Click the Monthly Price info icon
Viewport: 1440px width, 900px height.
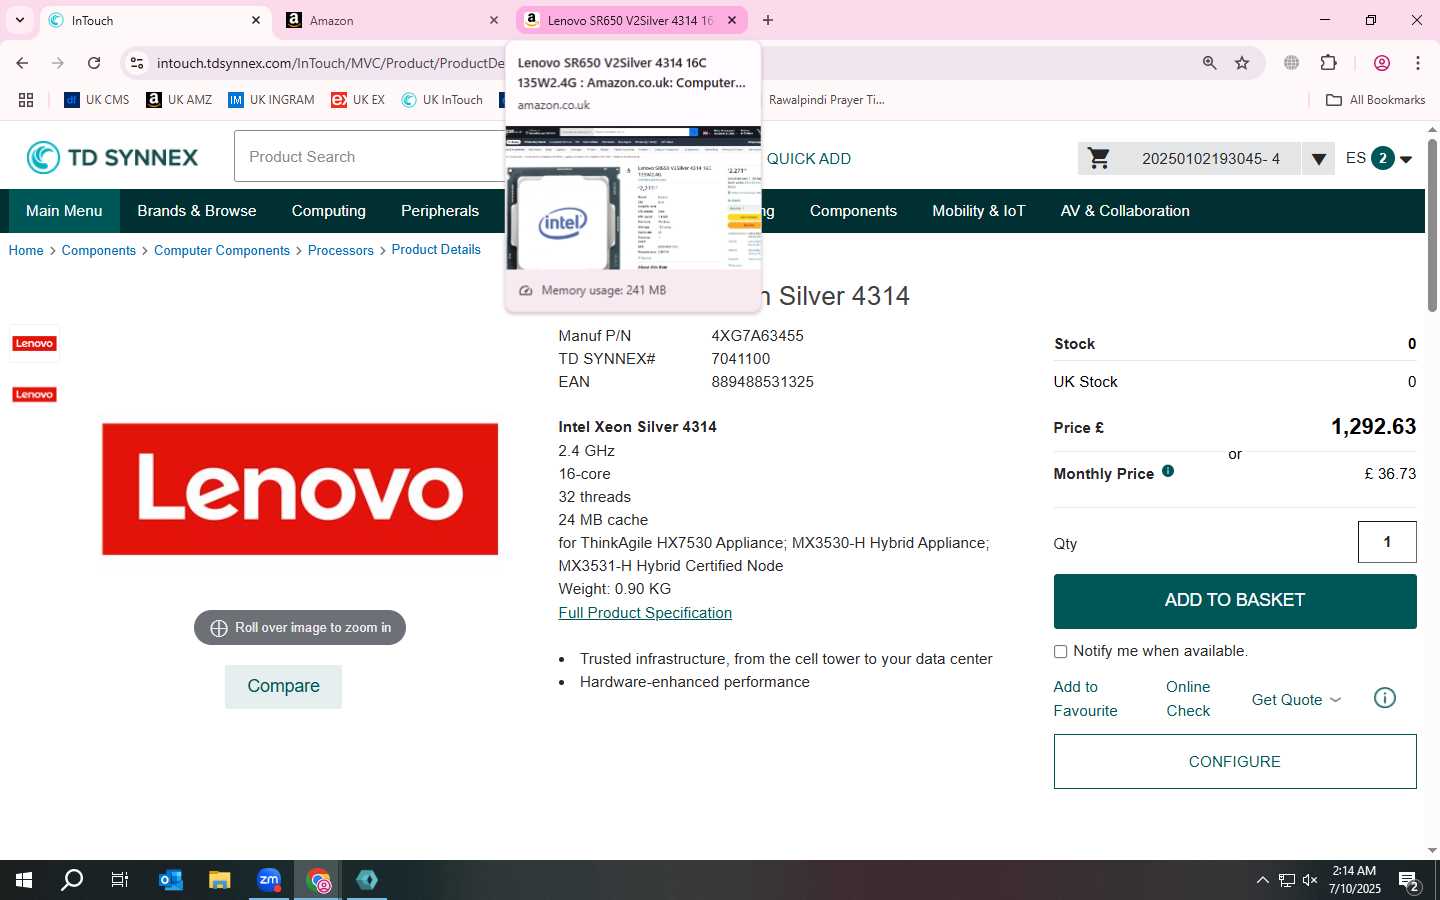click(1168, 471)
